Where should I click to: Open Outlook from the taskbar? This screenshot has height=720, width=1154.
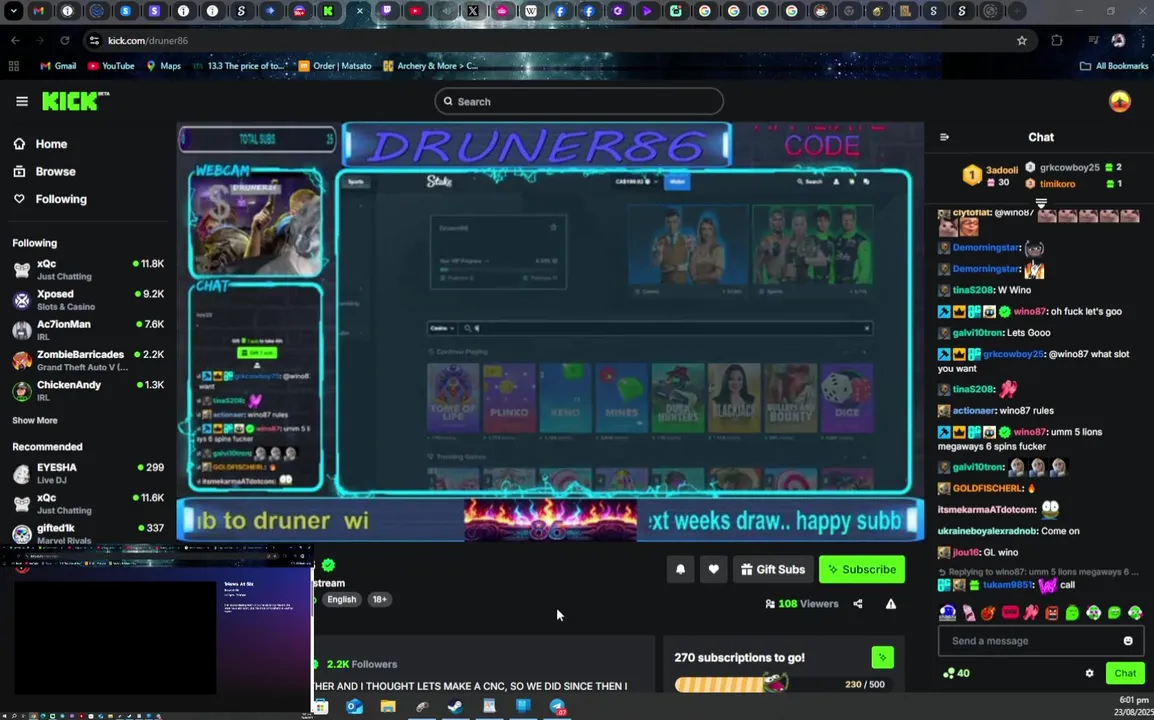point(355,706)
